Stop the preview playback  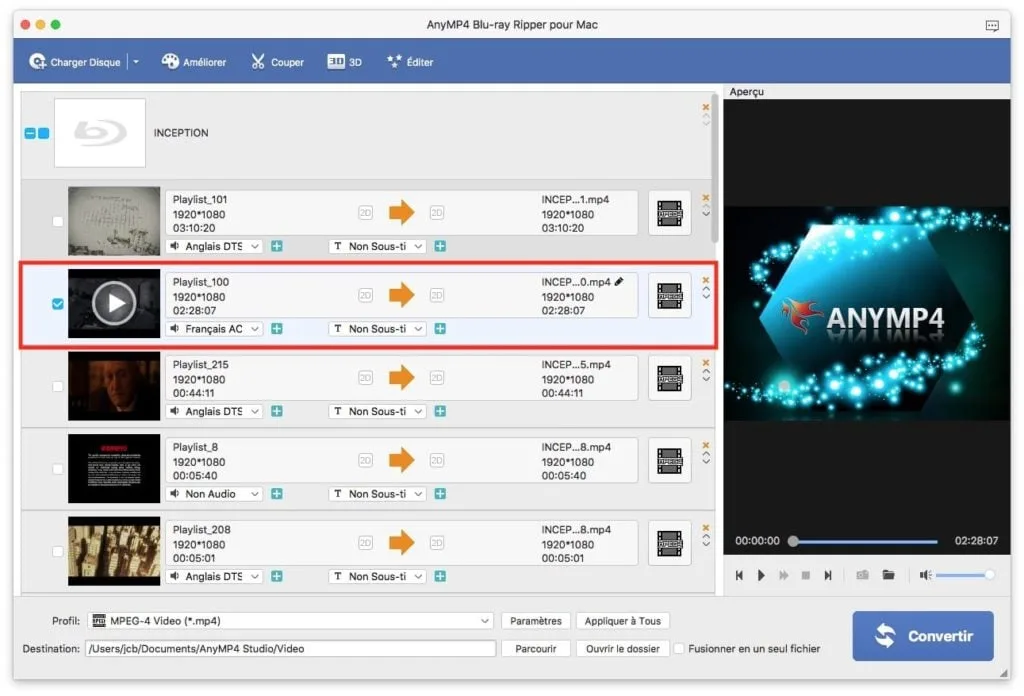(806, 575)
